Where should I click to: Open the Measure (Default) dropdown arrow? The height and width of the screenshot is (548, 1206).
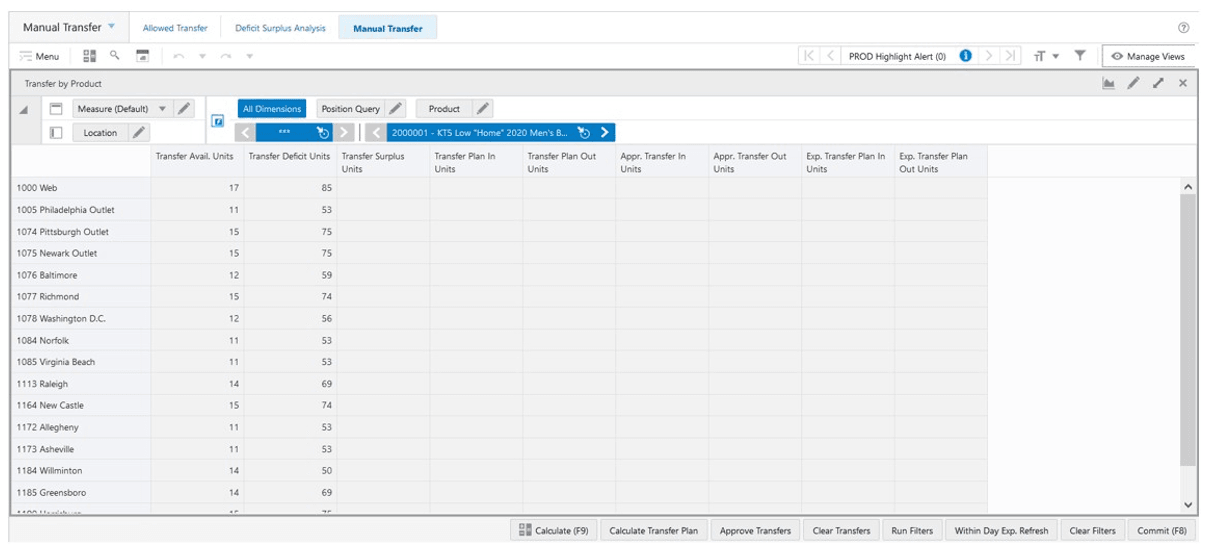point(162,109)
